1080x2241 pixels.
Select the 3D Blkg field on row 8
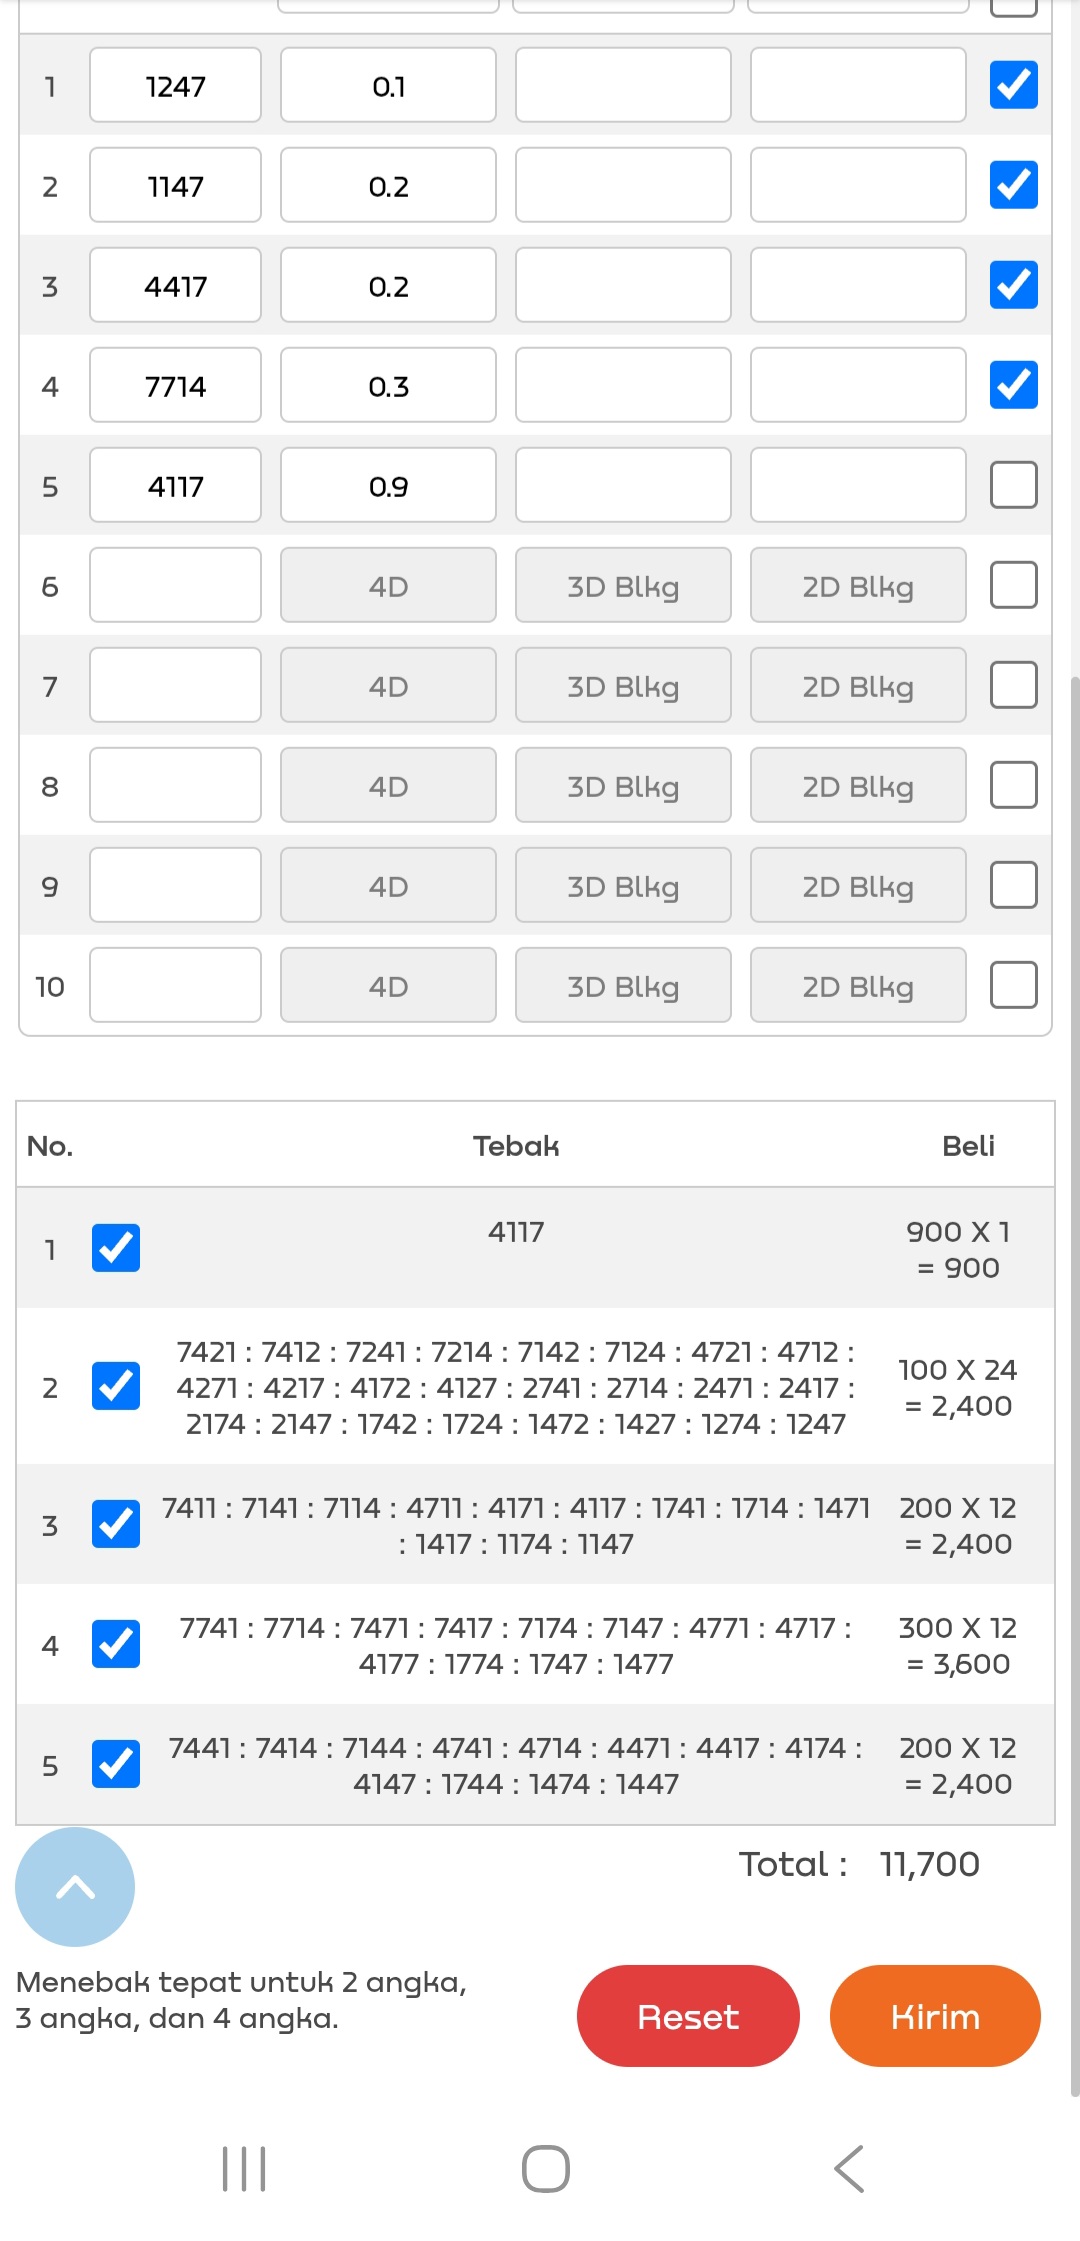point(623,785)
